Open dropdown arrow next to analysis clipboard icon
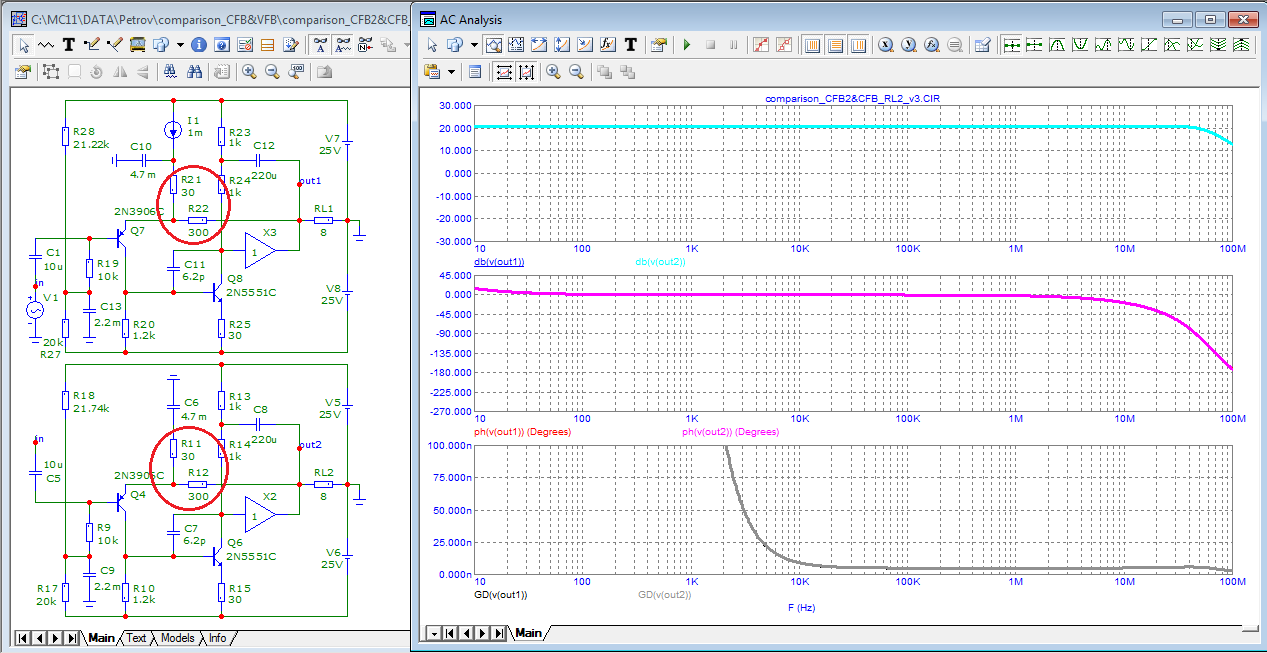 (452, 72)
